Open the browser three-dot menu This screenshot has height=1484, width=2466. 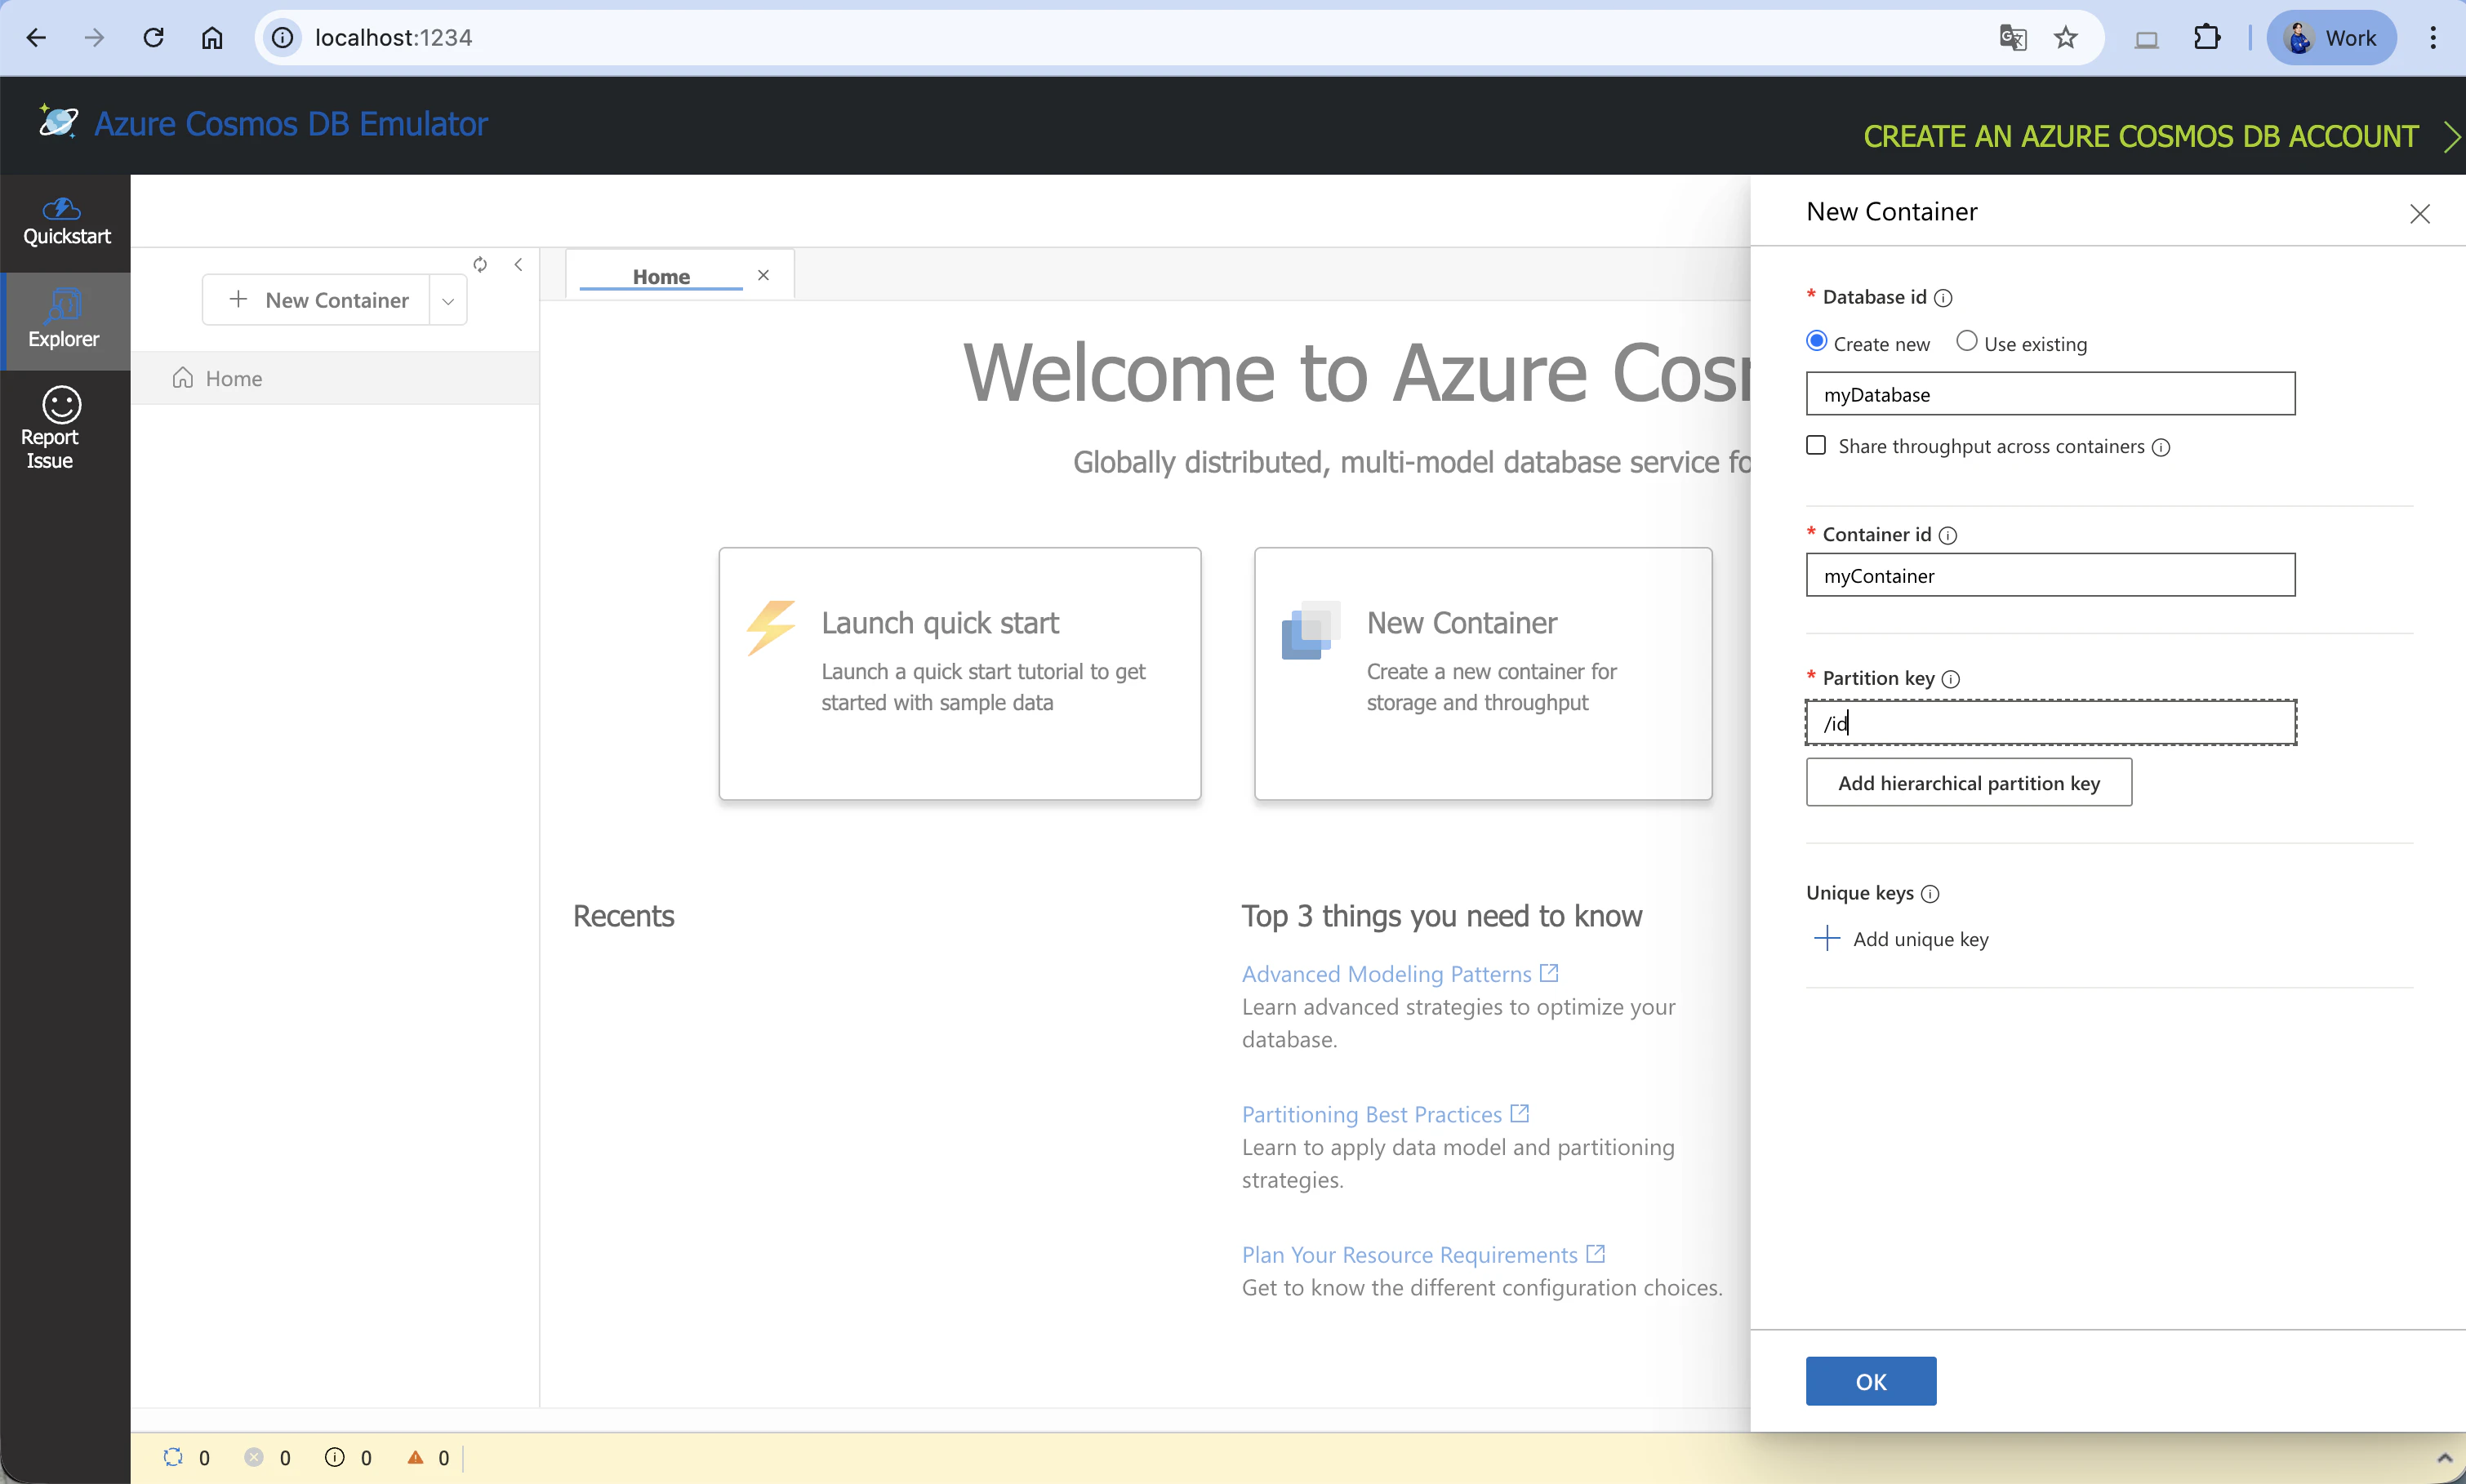[2433, 38]
